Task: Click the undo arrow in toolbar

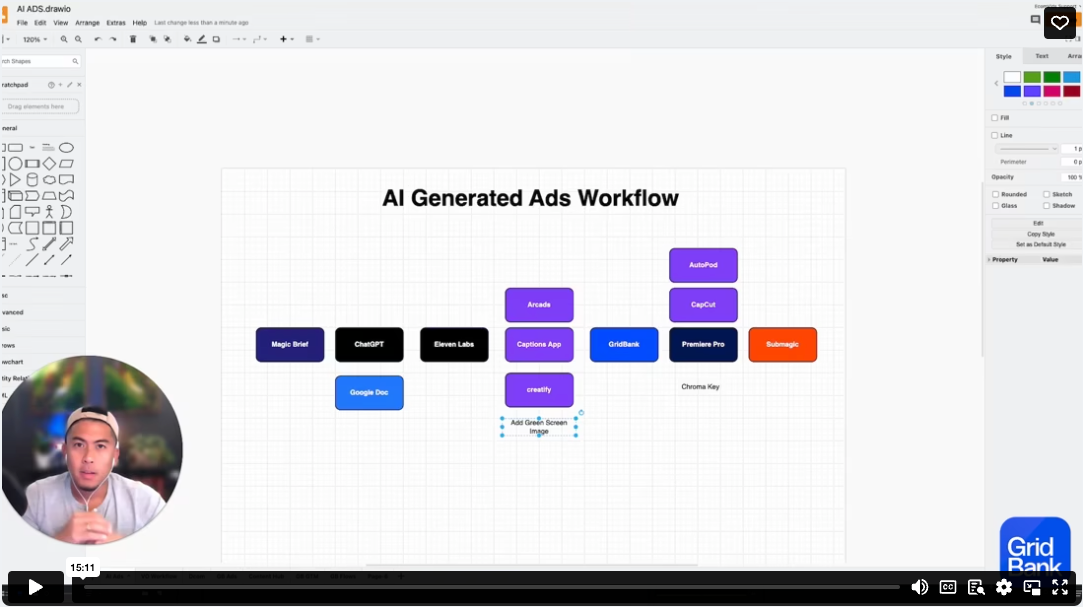Action: pyautogui.click(x=97, y=39)
